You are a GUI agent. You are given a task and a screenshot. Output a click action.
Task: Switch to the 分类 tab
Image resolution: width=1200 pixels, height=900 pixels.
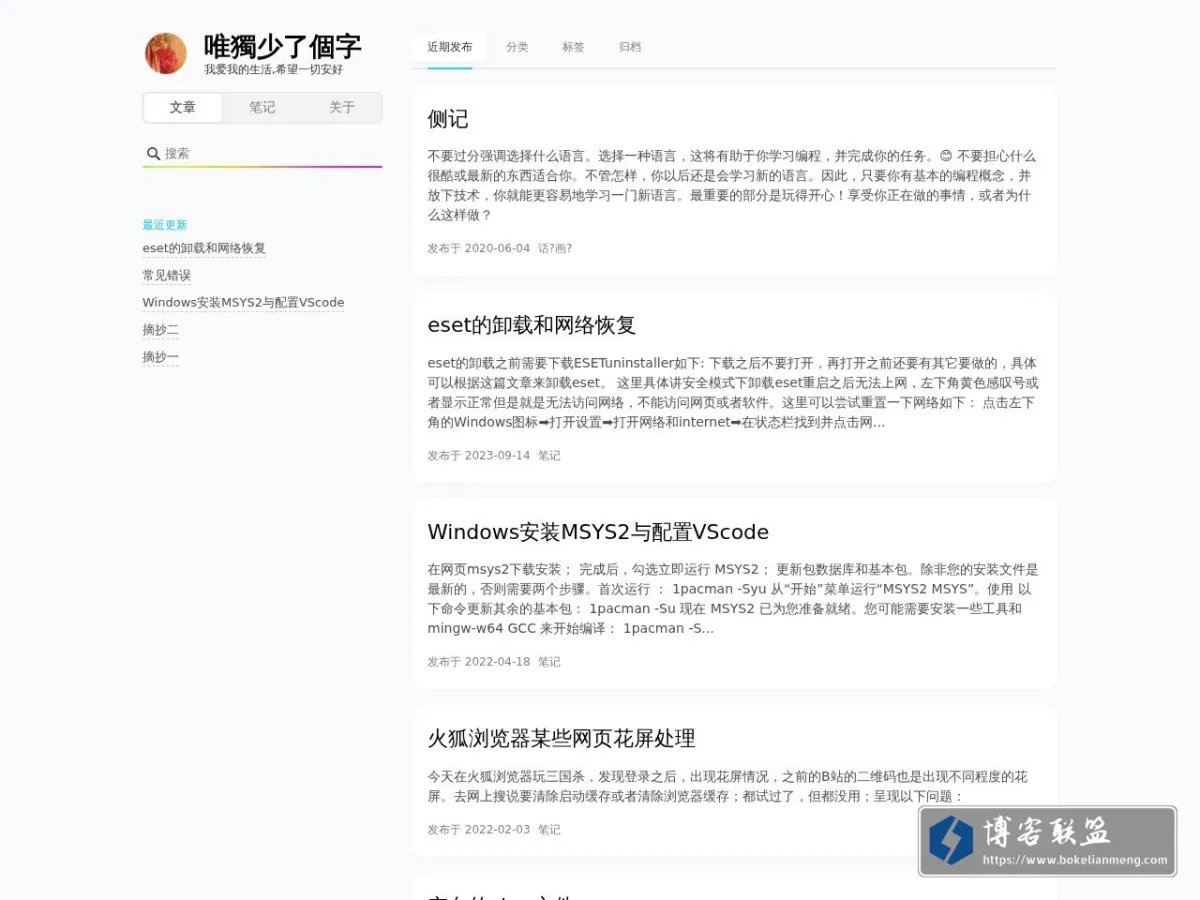517,47
